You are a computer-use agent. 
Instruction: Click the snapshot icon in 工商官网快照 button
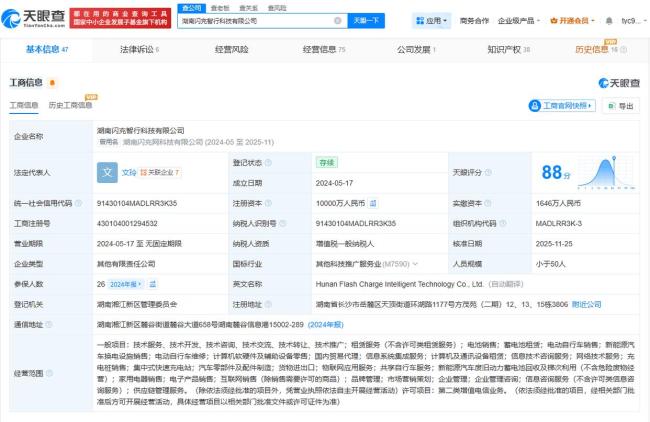coord(535,106)
